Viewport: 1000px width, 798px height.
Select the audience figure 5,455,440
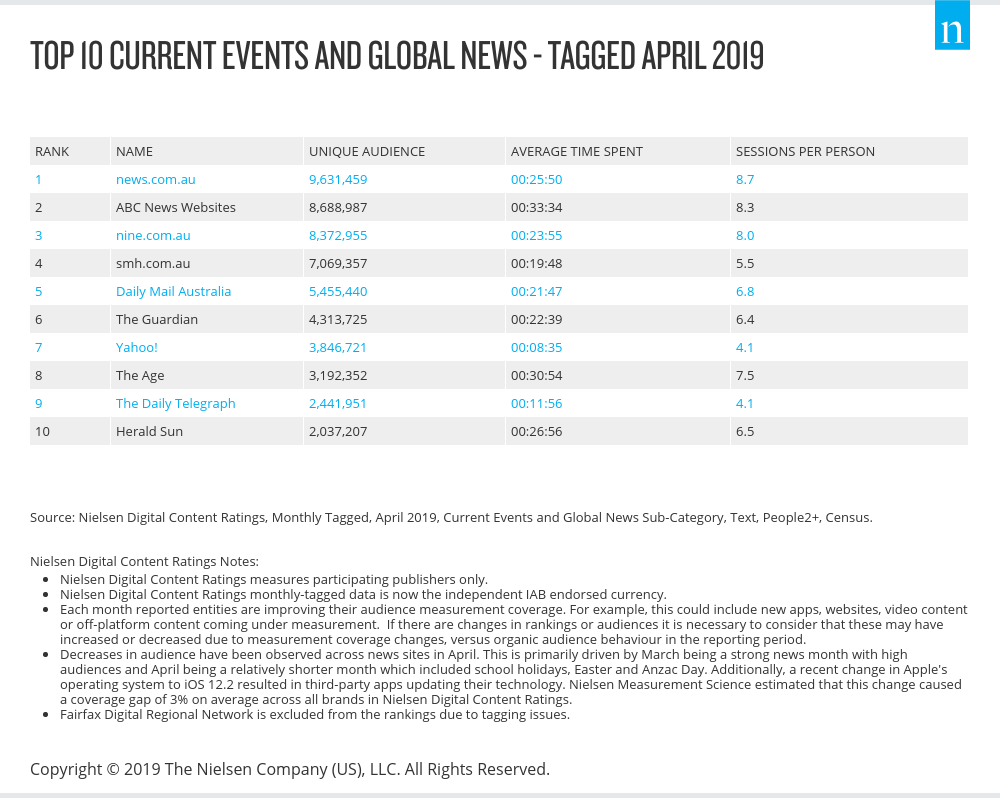(338, 292)
